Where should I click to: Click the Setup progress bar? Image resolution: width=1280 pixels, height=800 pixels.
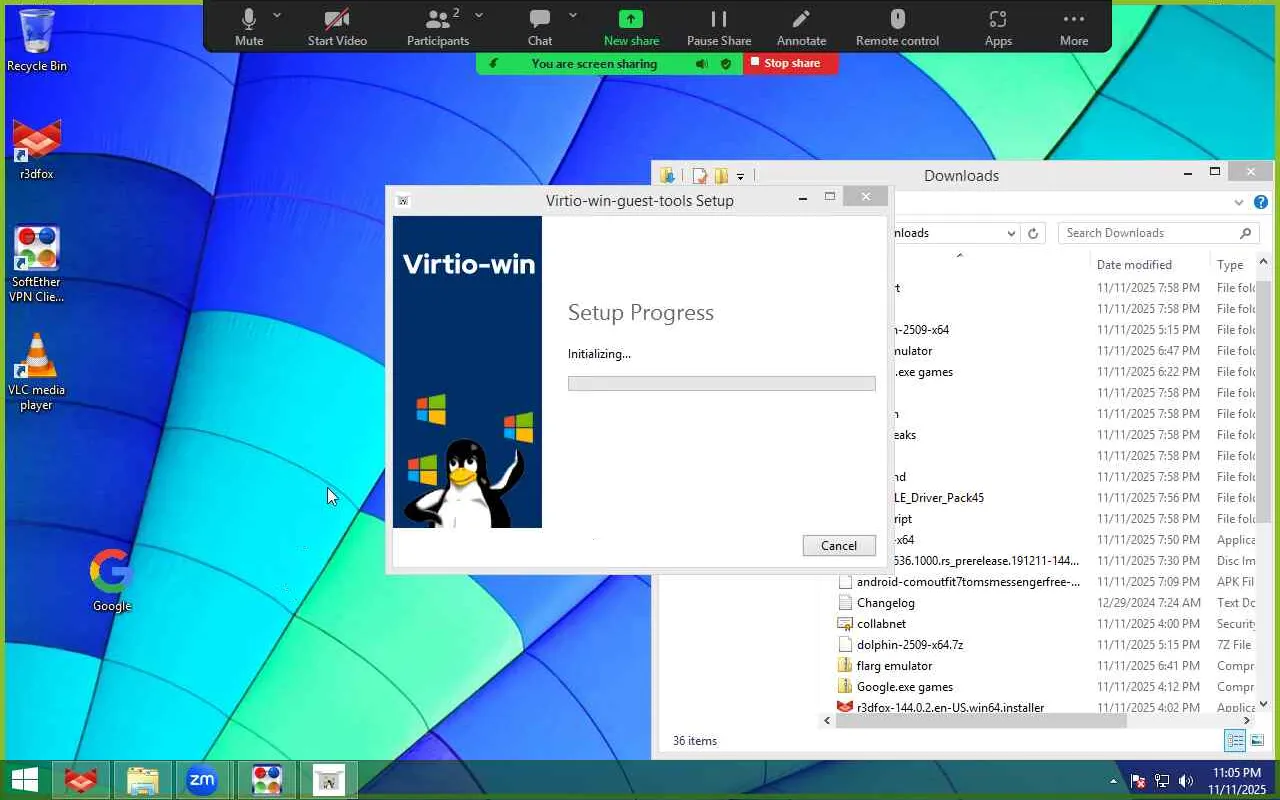[721, 383]
